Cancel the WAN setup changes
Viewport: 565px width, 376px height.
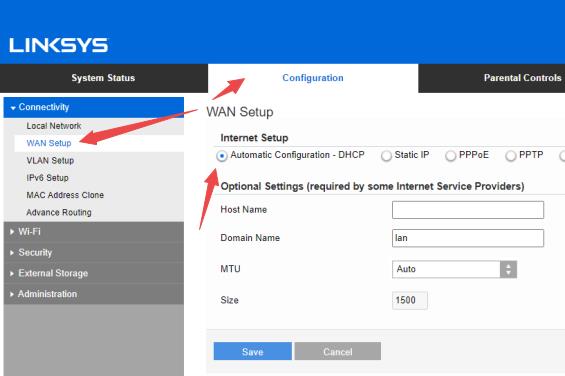(x=338, y=351)
